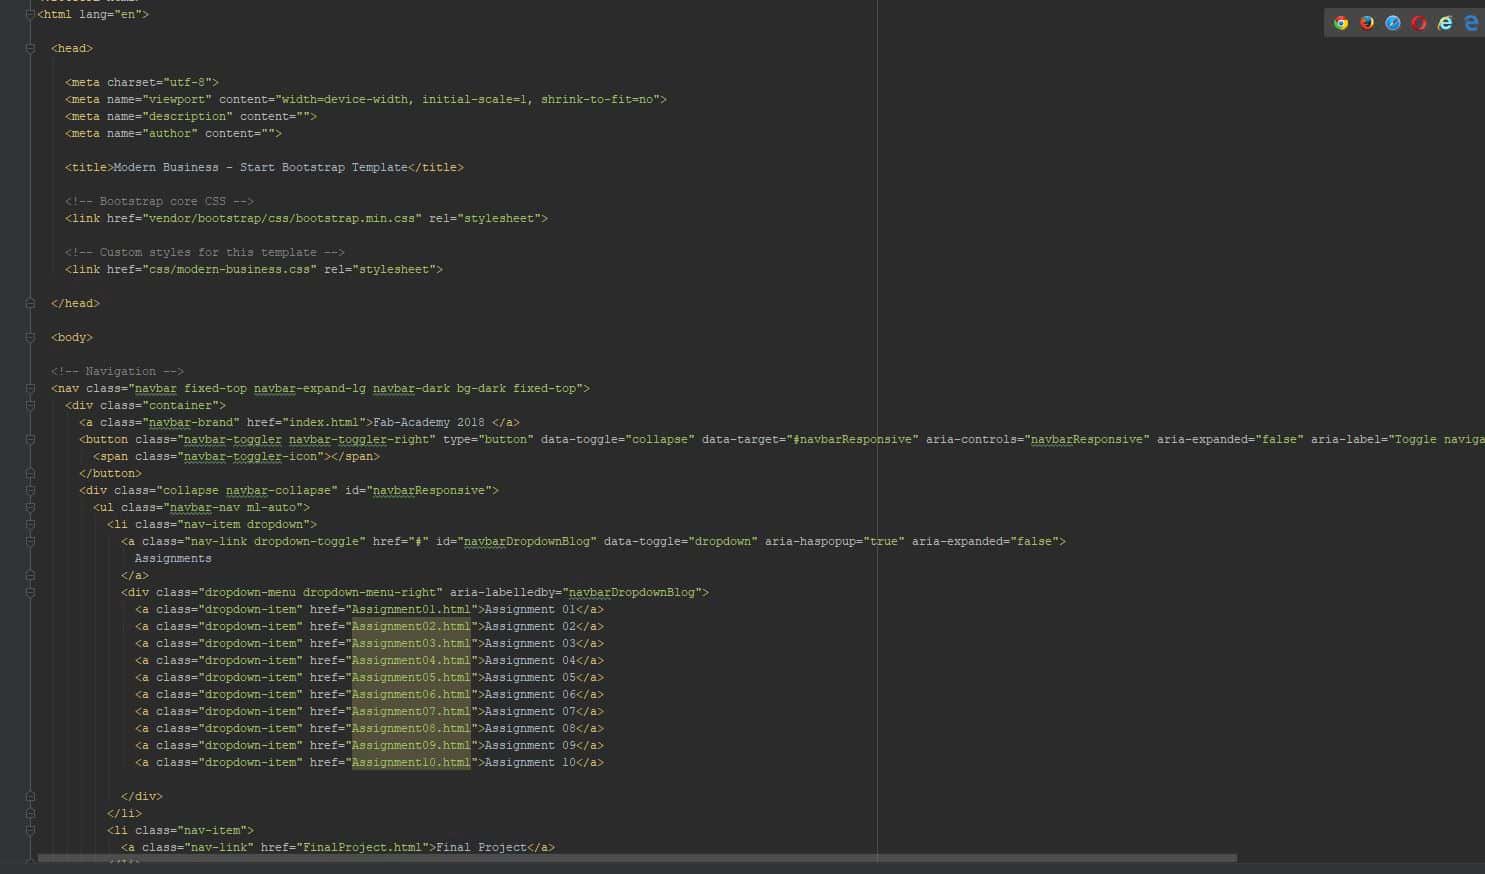This screenshot has height=874, width=1485.
Task: Open preview in Opera browser
Action: pos(1419,23)
